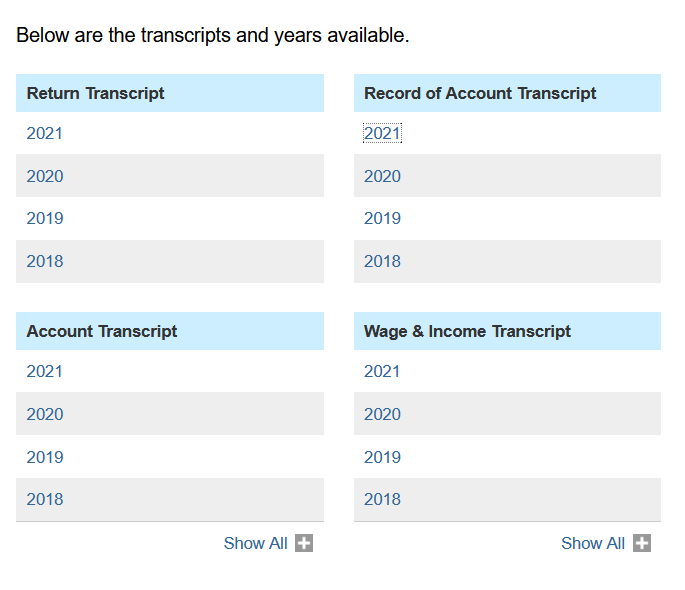
Task: Expand Show All under Wage & Income Transcript
Action: [x=593, y=543]
